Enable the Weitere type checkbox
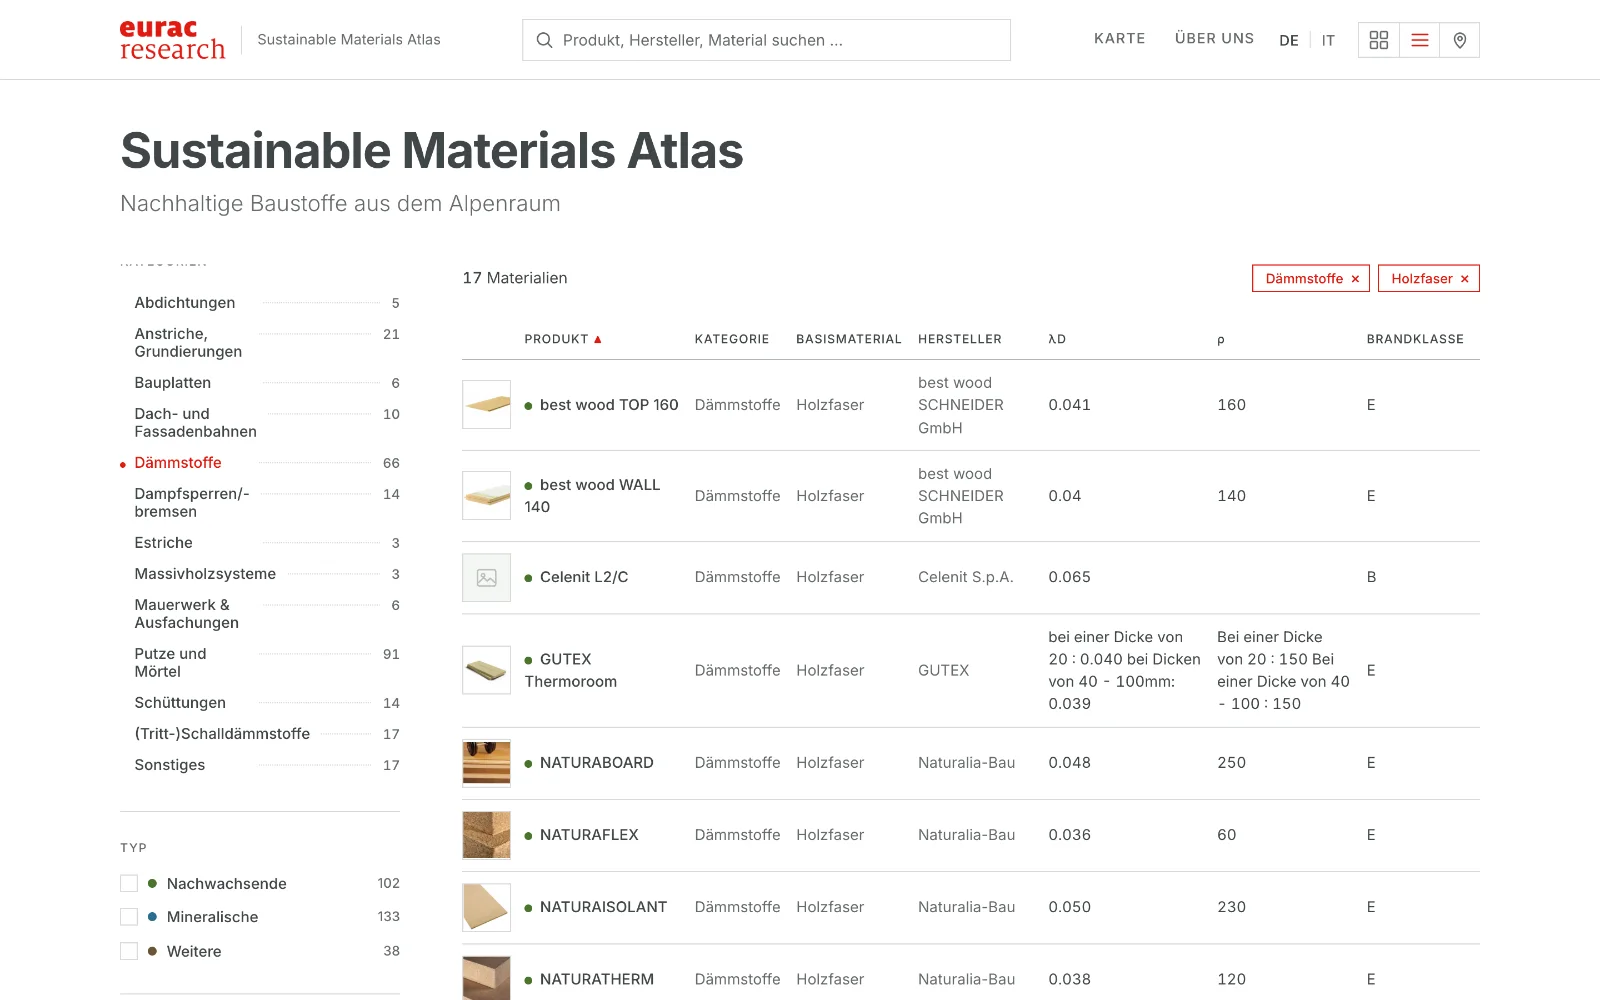1600x1000 pixels. pos(129,951)
